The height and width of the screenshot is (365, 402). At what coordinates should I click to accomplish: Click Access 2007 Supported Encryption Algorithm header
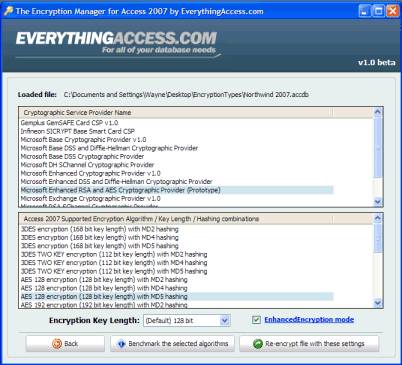click(176, 219)
